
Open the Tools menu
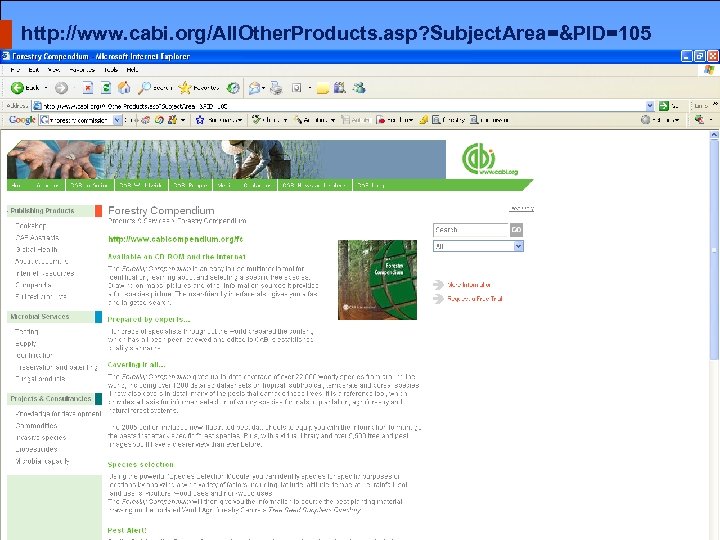pyautogui.click(x=111, y=70)
